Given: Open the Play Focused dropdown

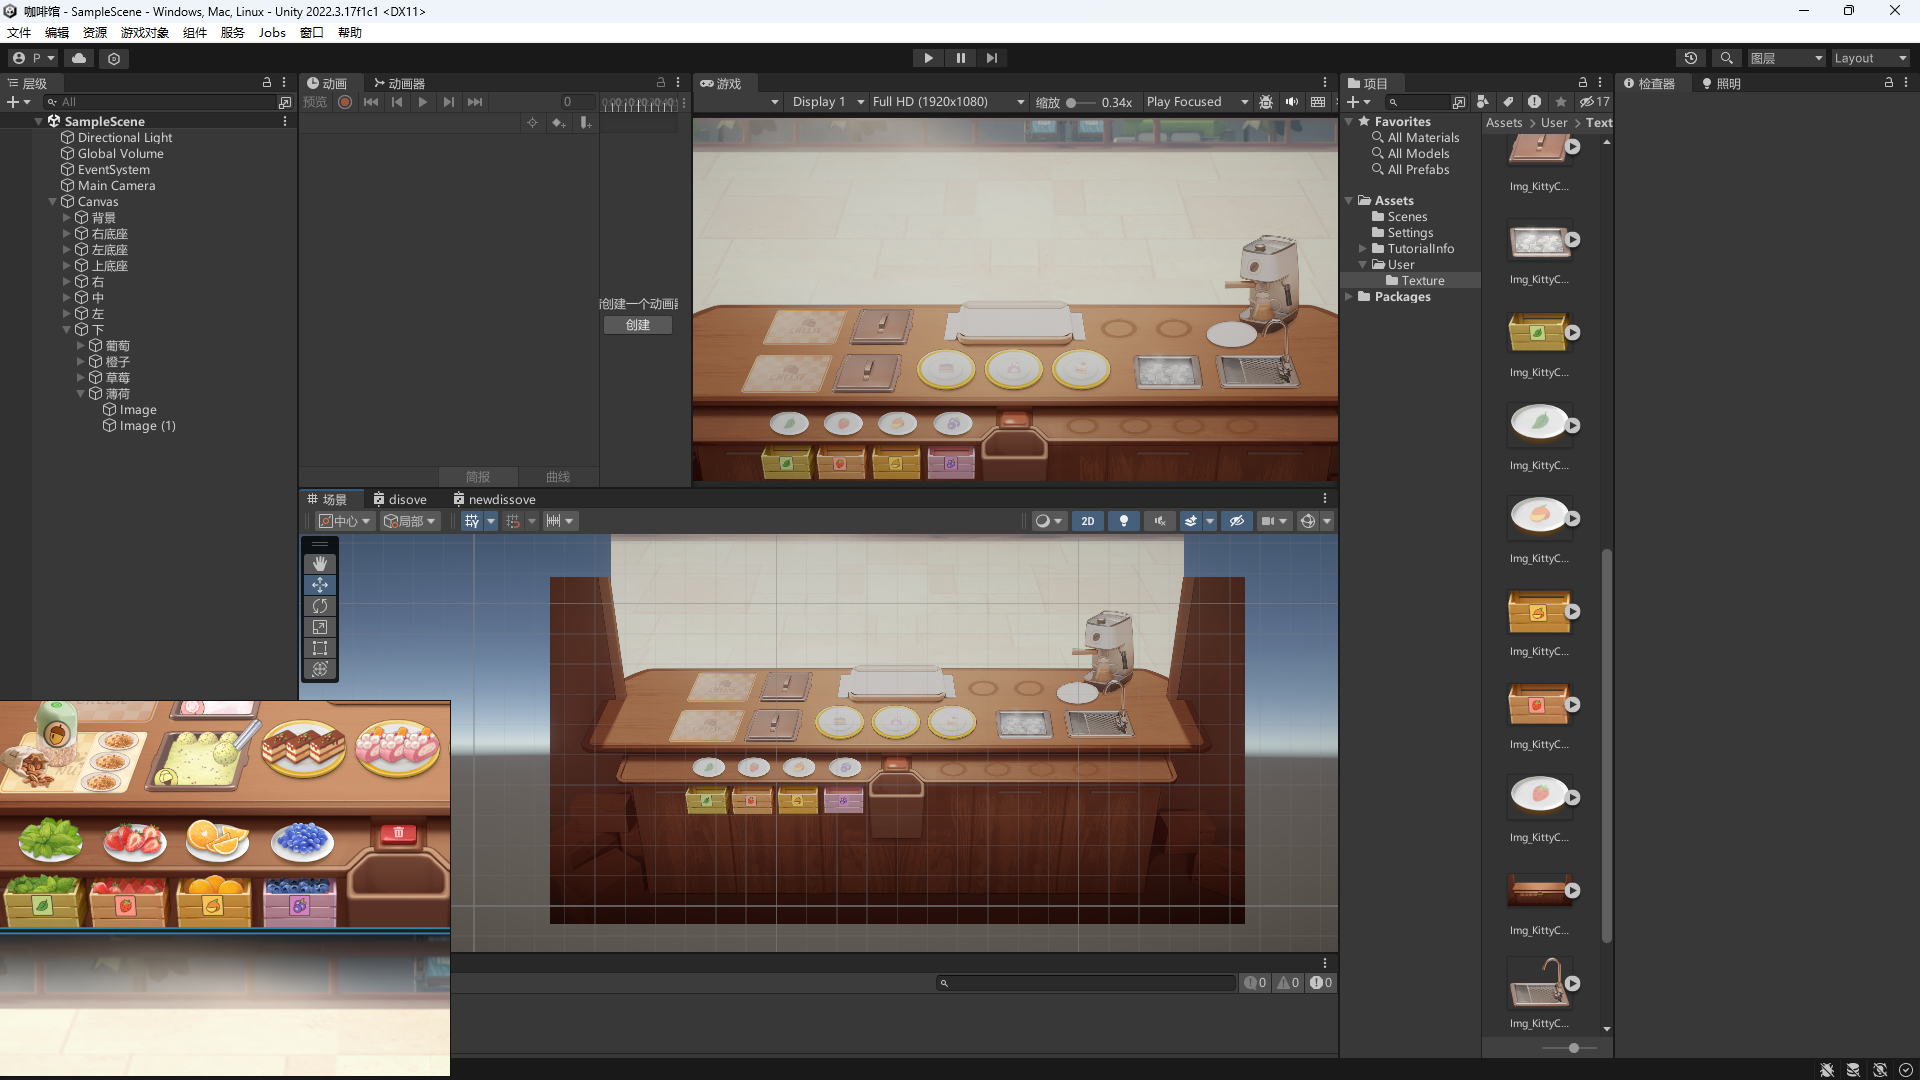Looking at the screenshot, I should click(x=1197, y=102).
